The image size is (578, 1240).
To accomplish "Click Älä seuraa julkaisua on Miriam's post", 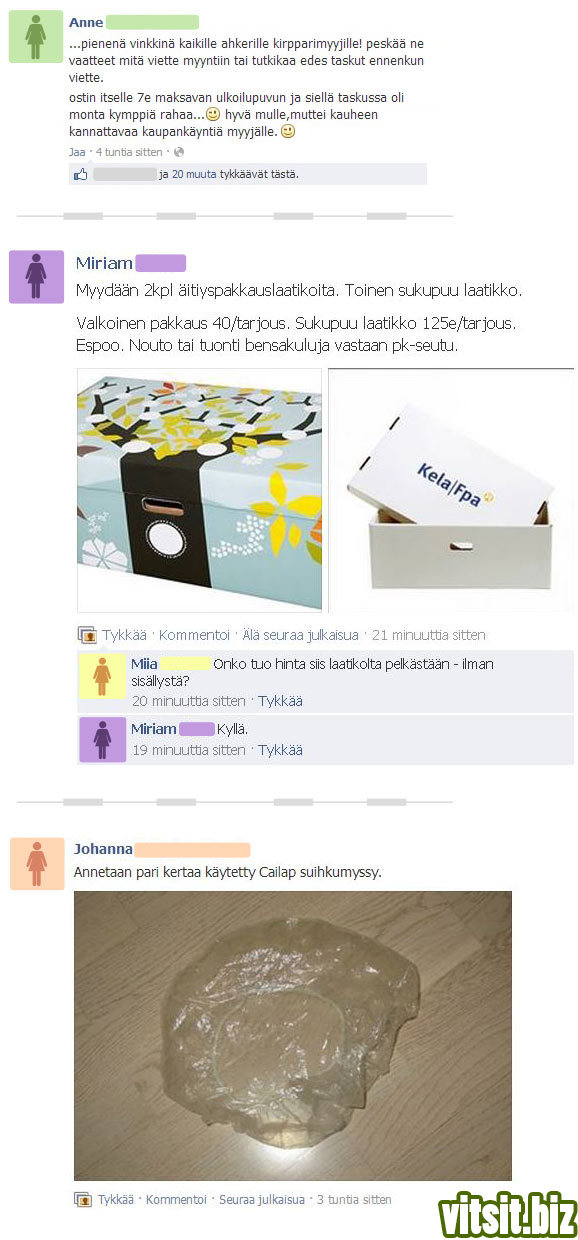I will pyautogui.click(x=300, y=635).
